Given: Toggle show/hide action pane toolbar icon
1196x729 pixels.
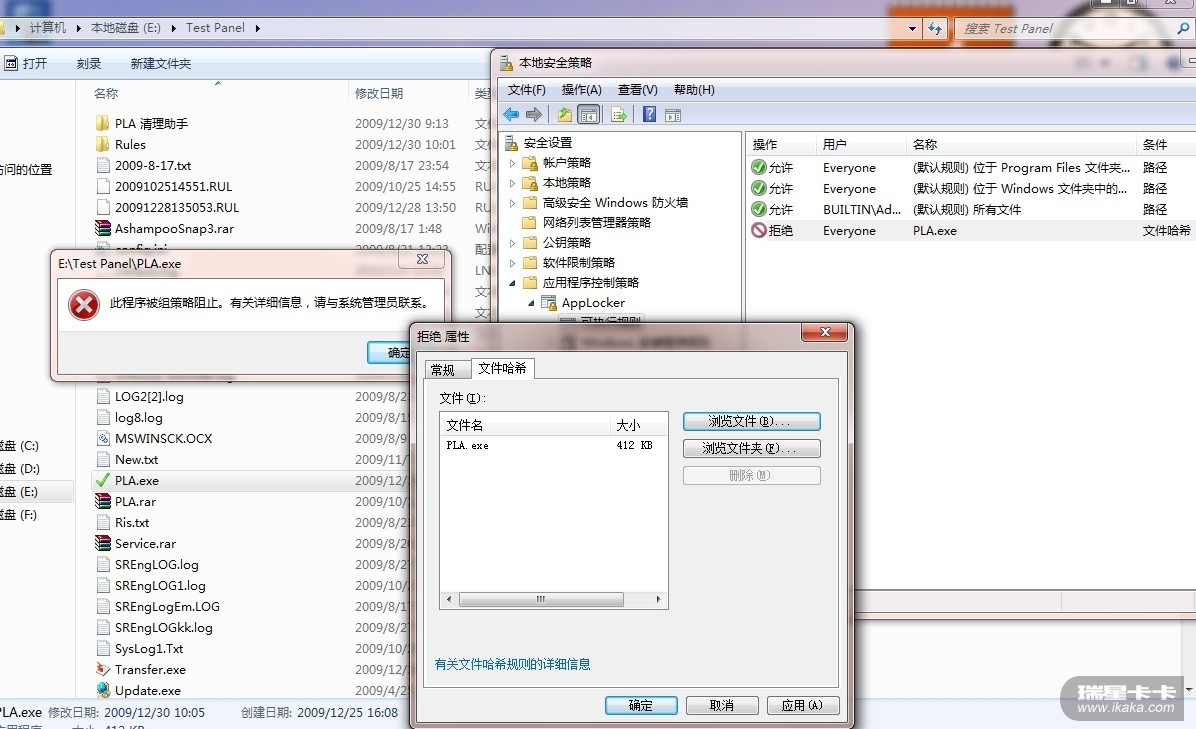Looking at the screenshot, I should [673, 115].
